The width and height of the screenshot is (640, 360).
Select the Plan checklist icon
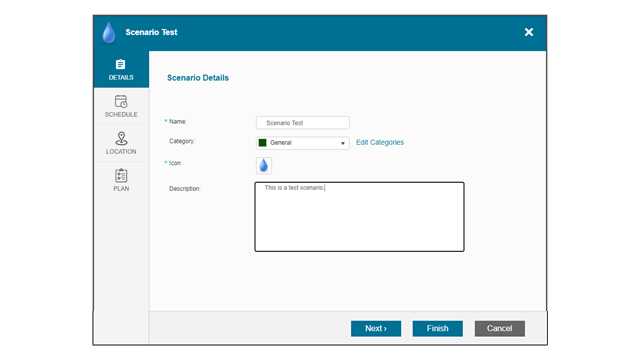(121, 176)
